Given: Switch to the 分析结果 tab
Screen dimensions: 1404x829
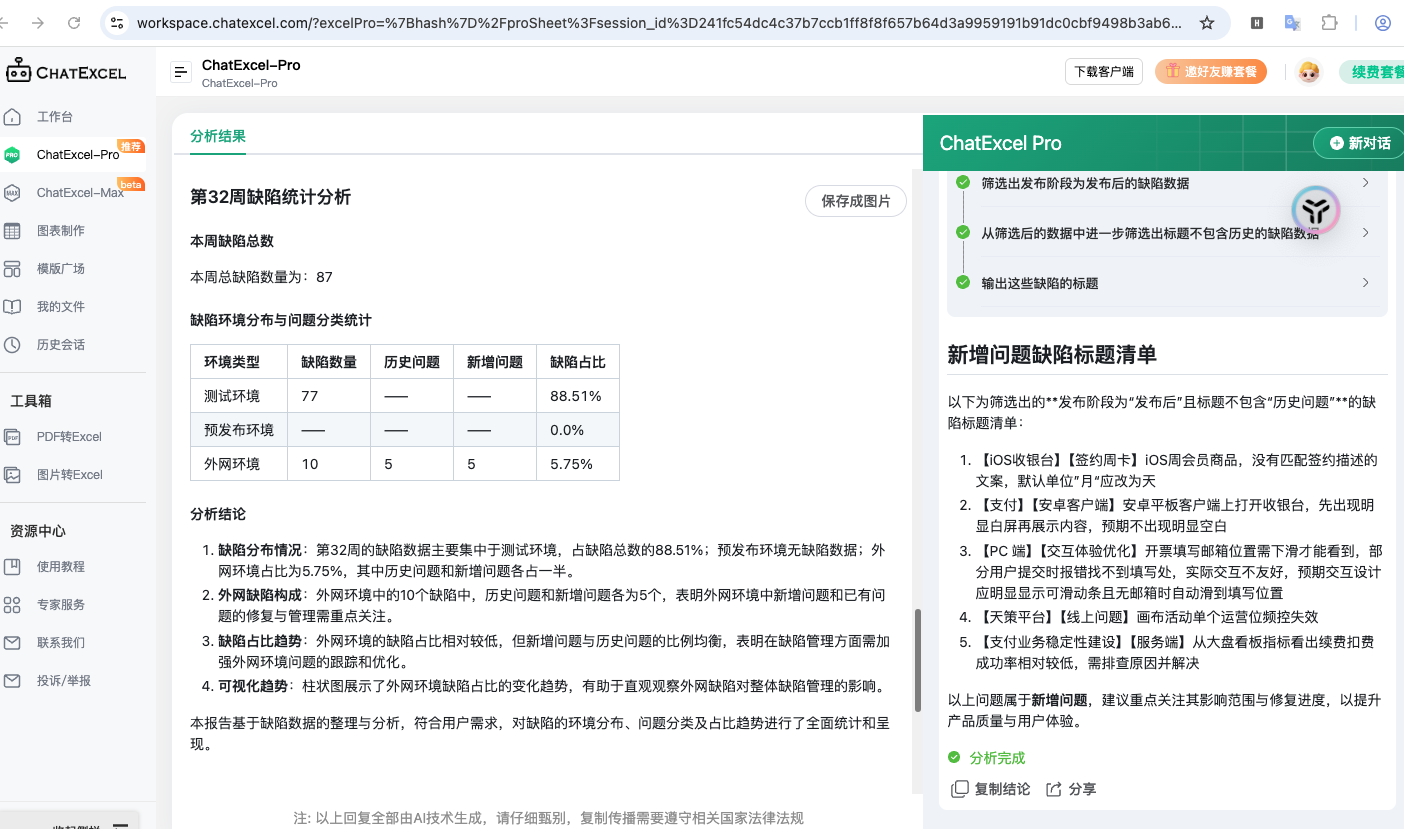Looking at the screenshot, I should (218, 136).
